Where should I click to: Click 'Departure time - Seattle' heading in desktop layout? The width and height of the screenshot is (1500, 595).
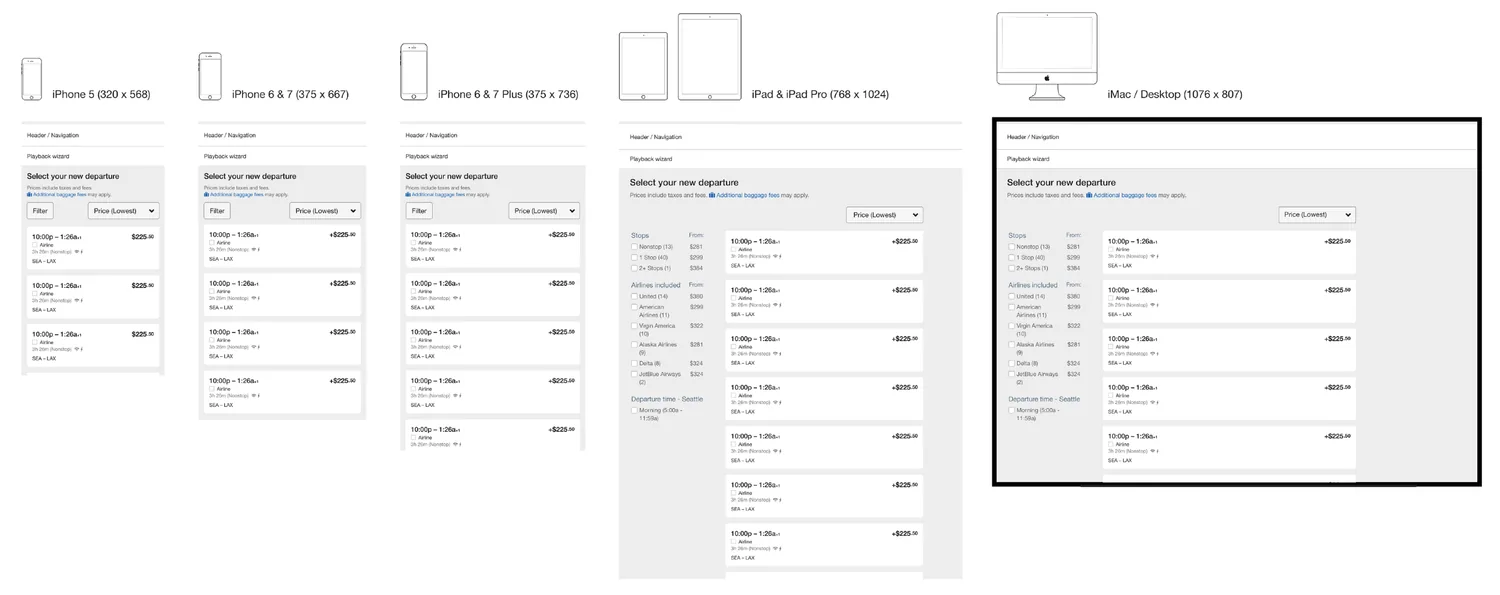tap(1044, 399)
